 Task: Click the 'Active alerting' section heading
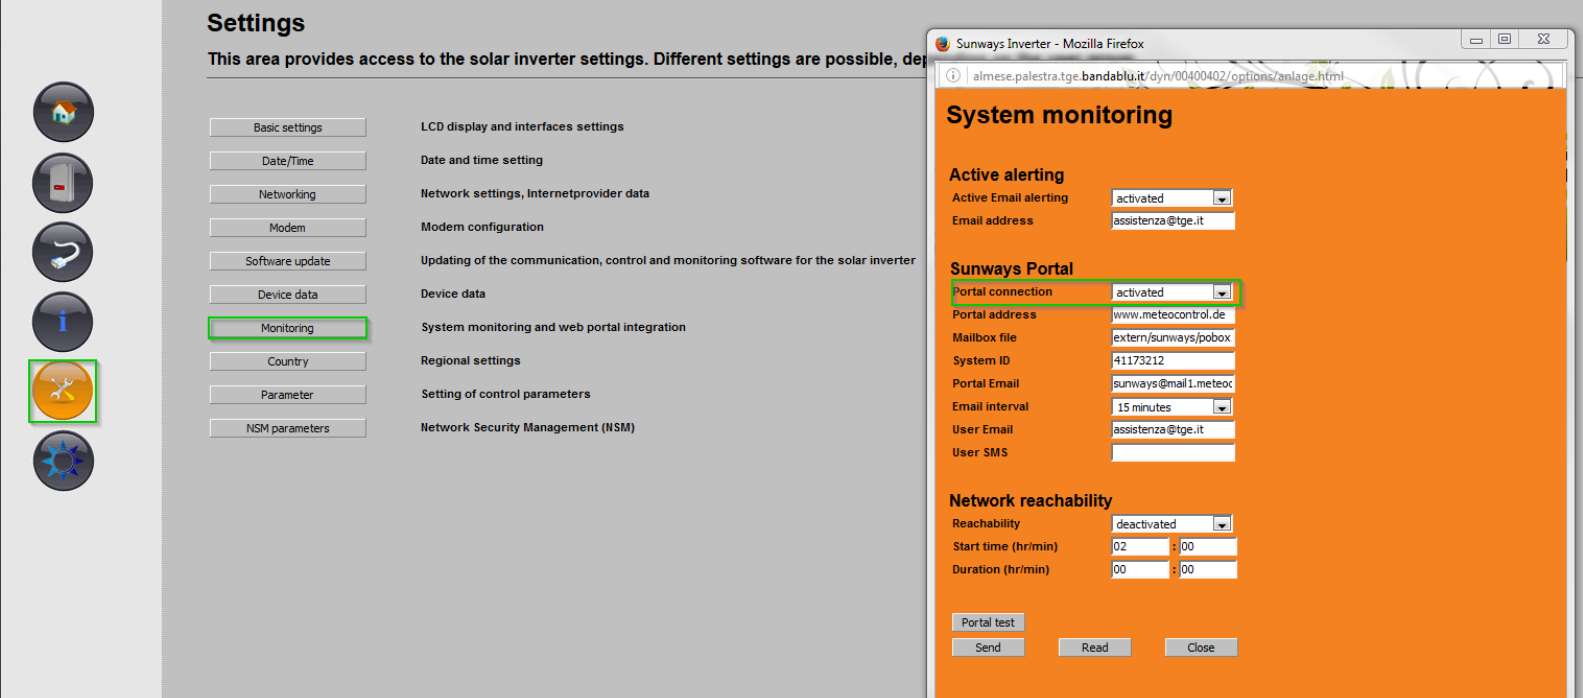(x=1006, y=175)
